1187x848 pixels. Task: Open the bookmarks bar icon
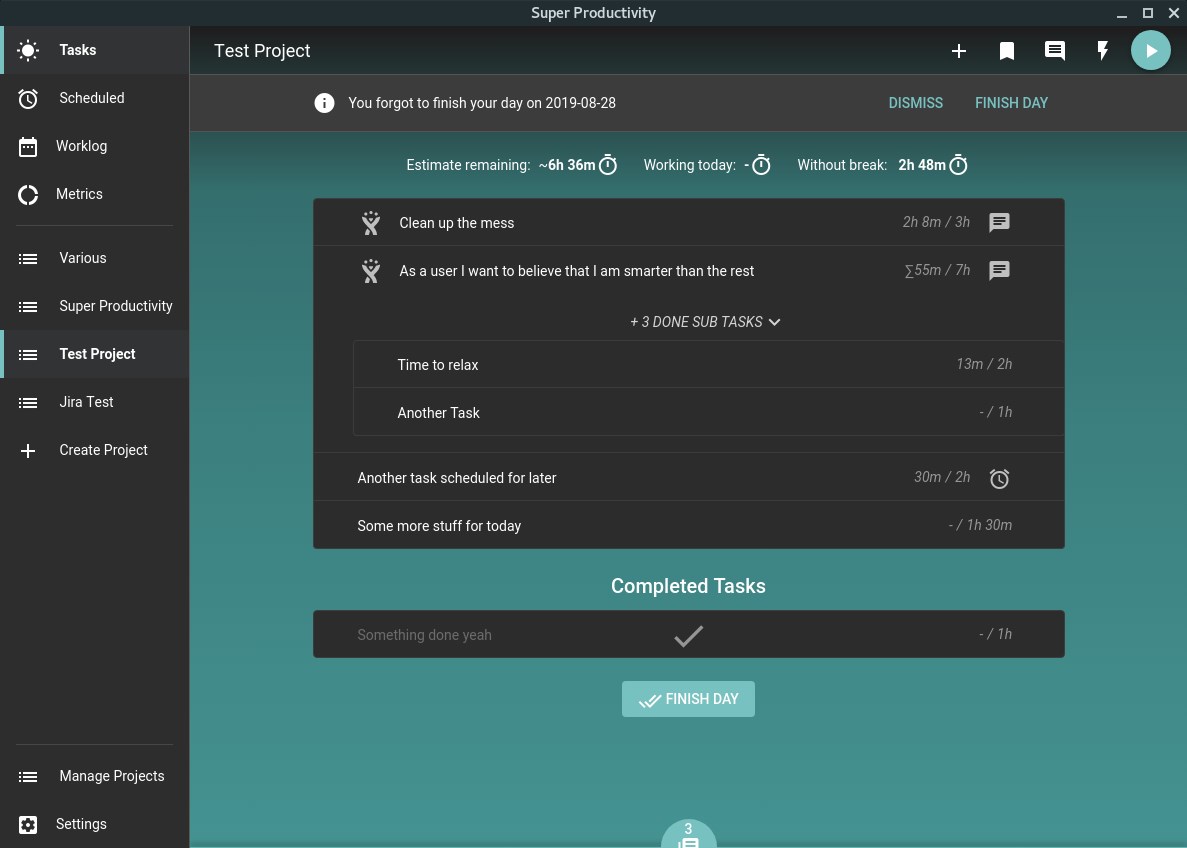[1007, 50]
